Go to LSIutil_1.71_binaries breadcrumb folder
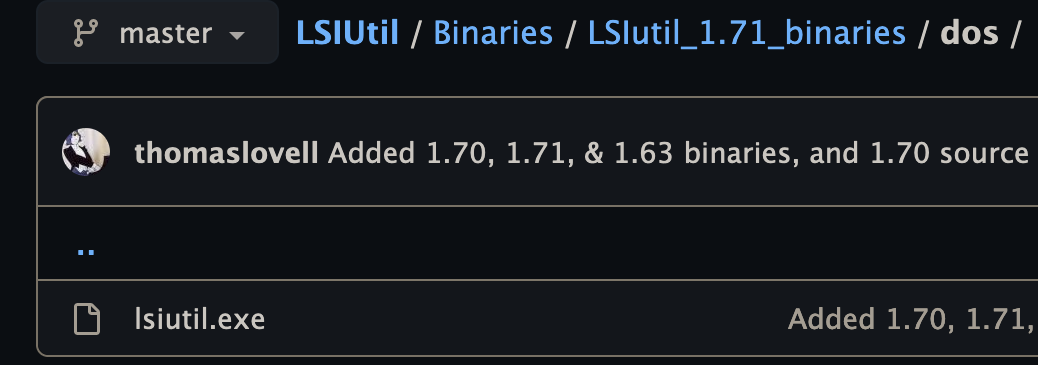This screenshot has height=365, width=1038. [747, 33]
